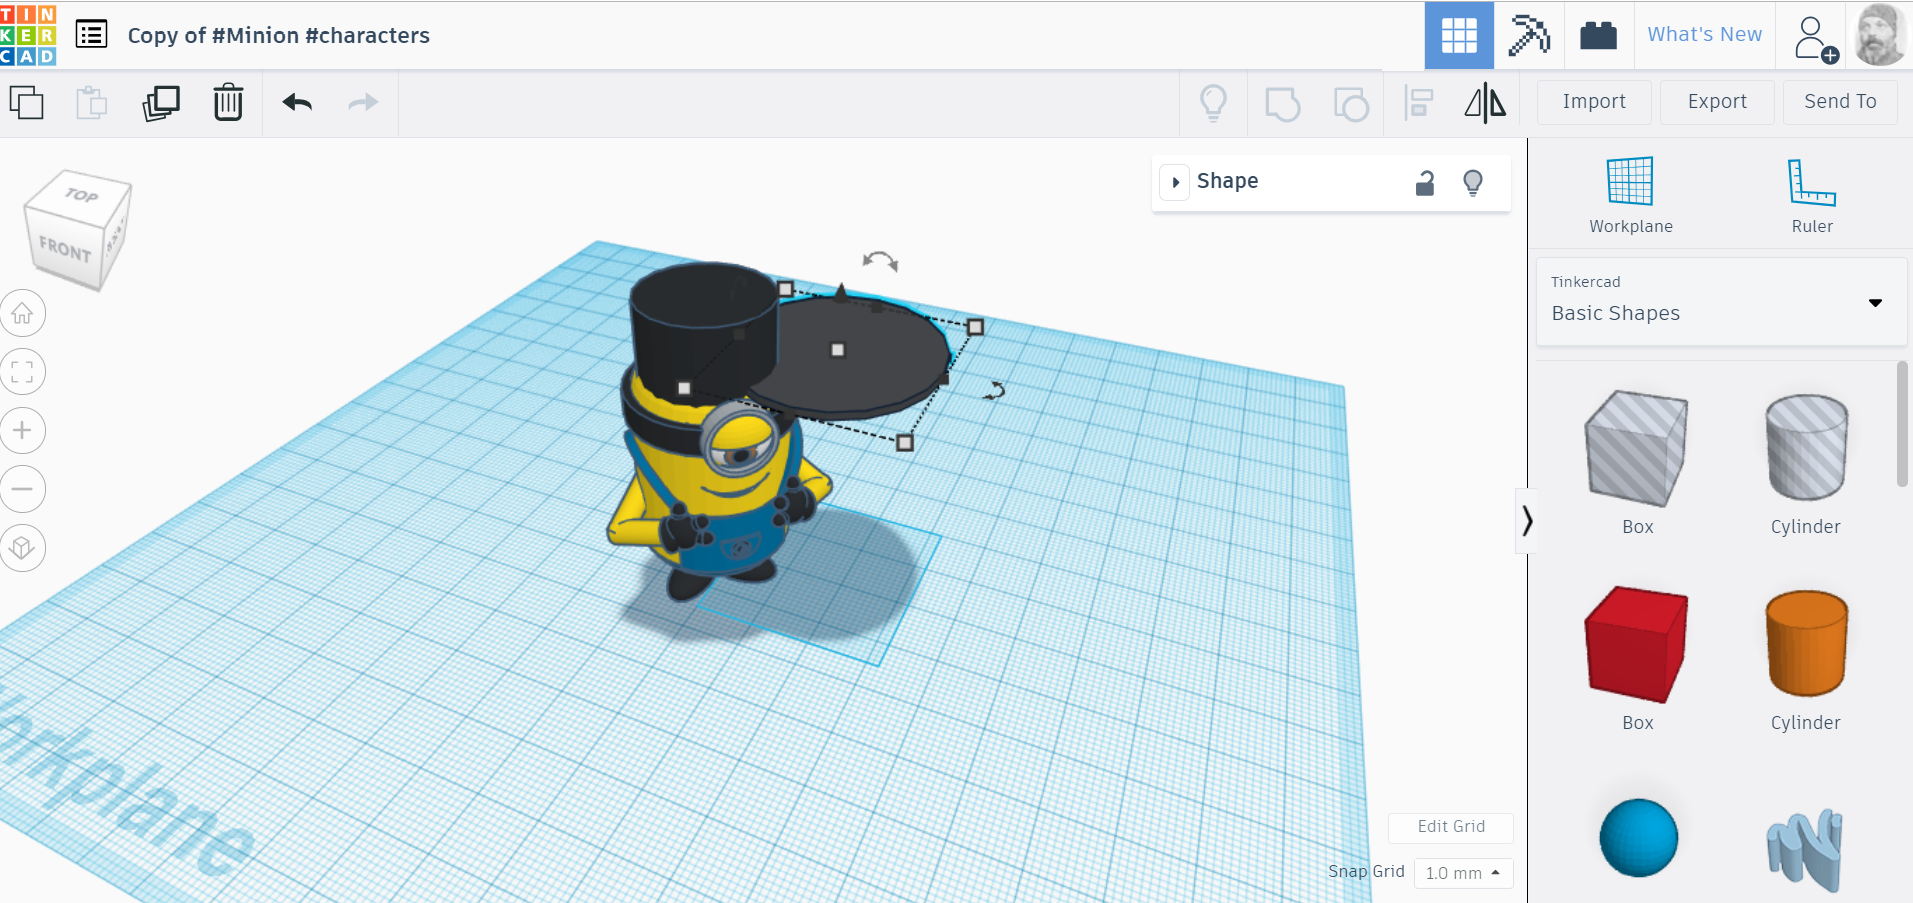Toggle the shape lock padlock
Image resolution: width=1913 pixels, height=903 pixels.
[1425, 183]
